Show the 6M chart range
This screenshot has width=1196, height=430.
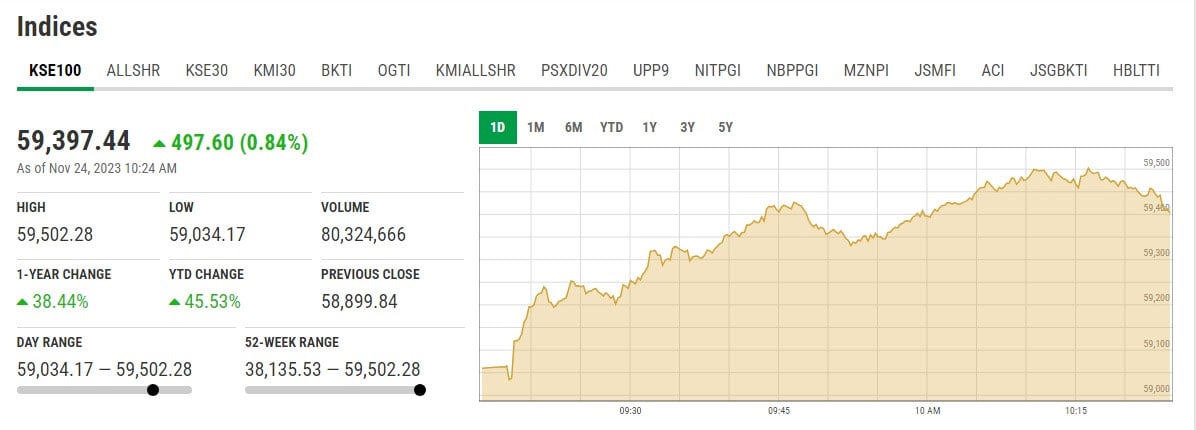point(573,128)
